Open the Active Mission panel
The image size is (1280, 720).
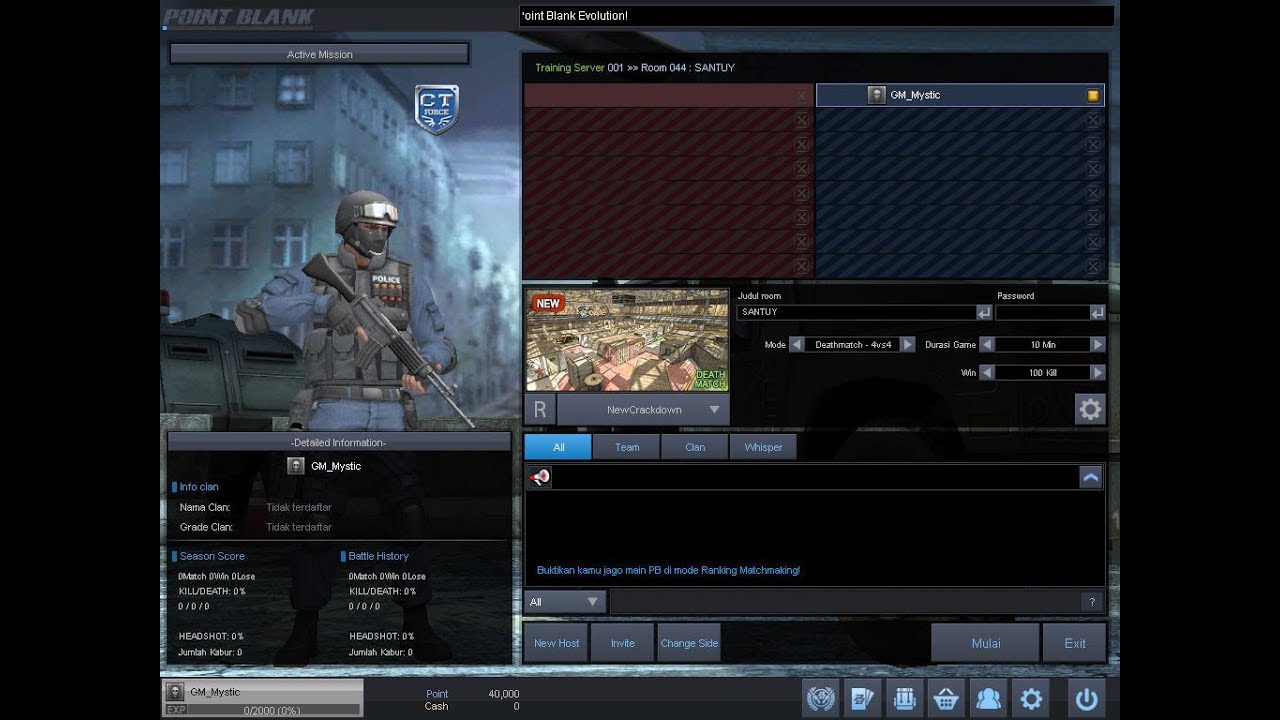320,54
